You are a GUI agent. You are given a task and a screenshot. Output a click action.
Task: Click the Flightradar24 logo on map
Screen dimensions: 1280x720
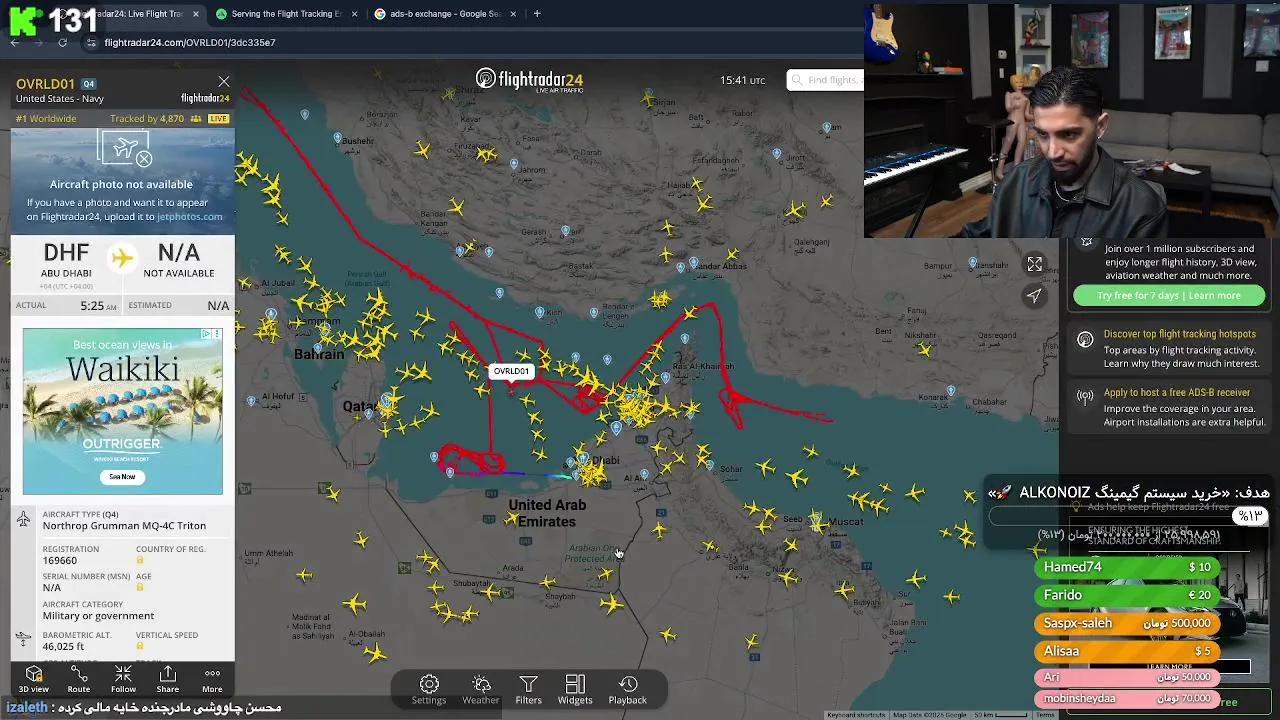point(529,80)
